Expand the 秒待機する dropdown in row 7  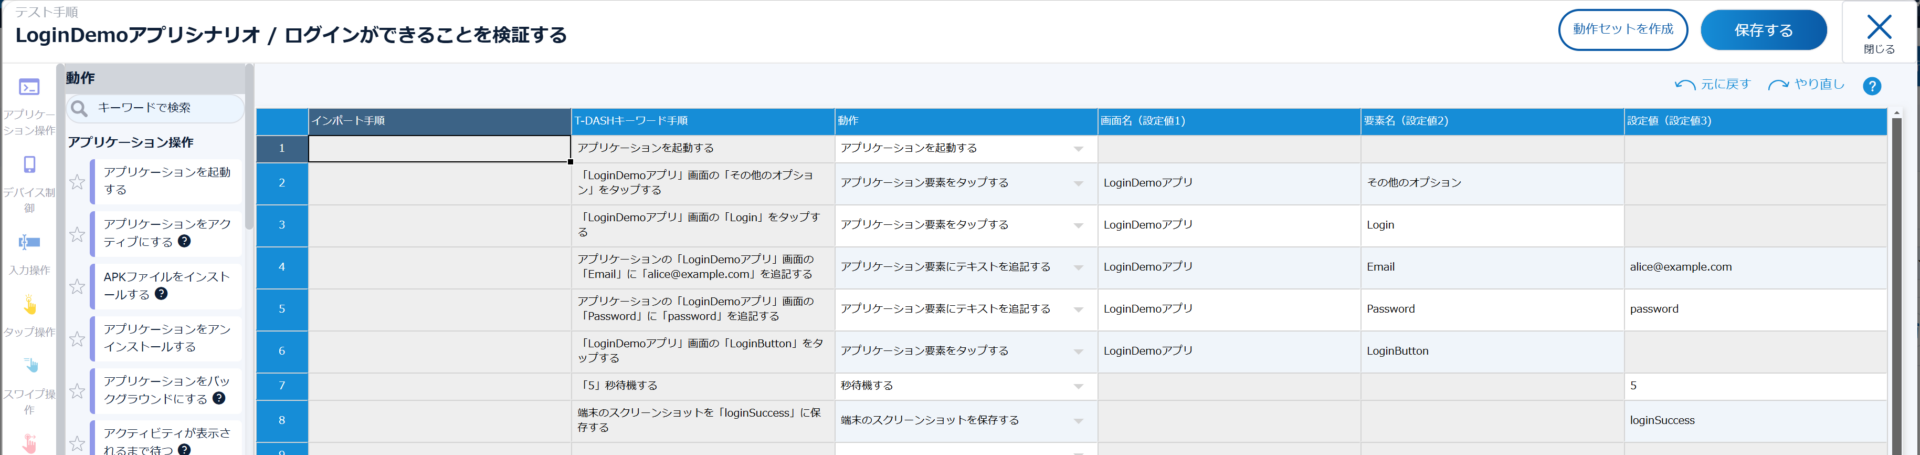[1078, 386]
